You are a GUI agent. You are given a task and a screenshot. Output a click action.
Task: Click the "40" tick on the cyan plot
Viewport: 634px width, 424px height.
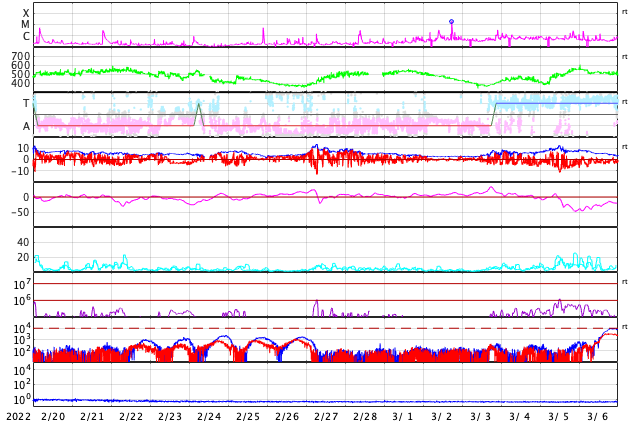pos(24,242)
